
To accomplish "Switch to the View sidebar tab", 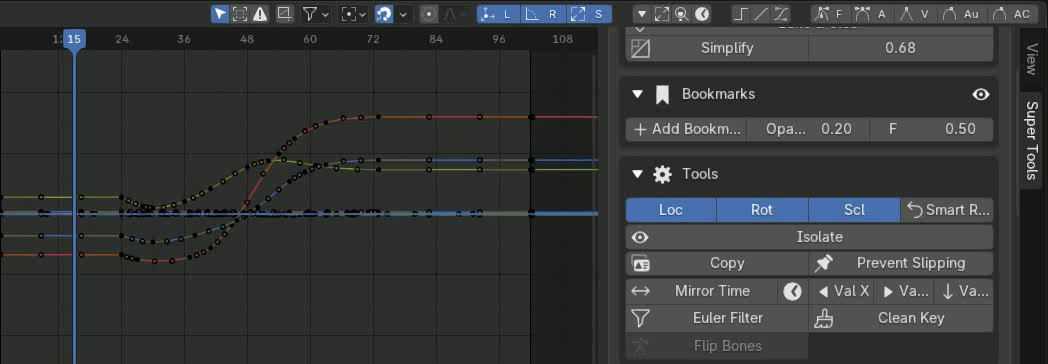I will (1030, 60).
